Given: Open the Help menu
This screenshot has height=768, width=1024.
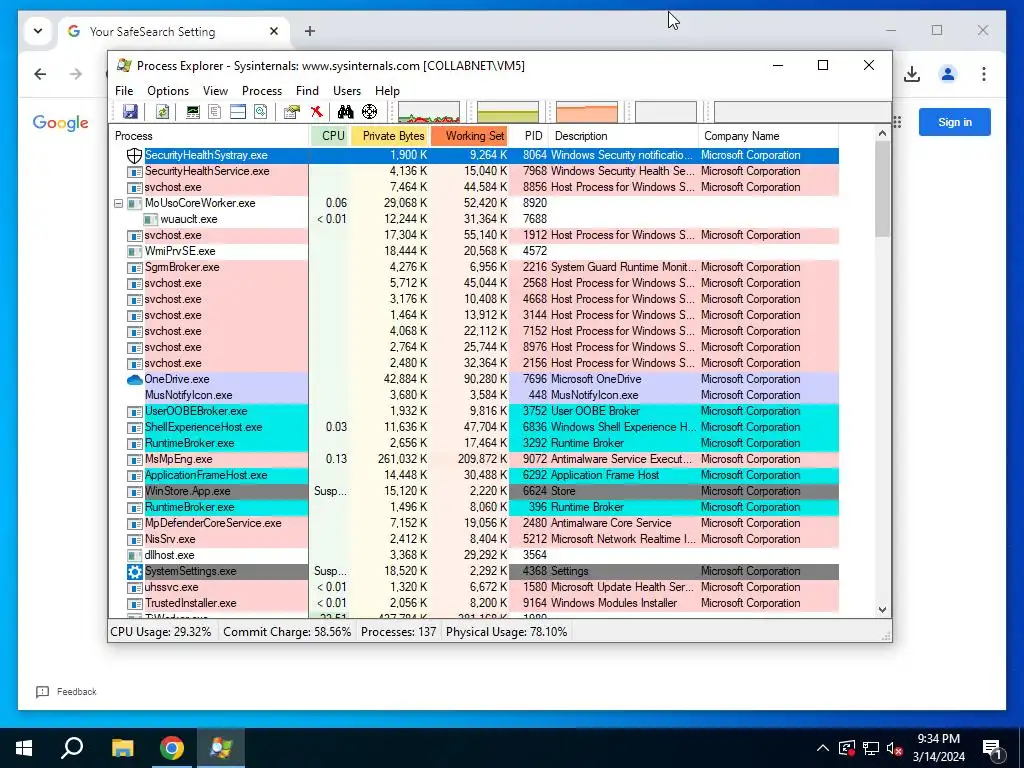Looking at the screenshot, I should [387, 91].
